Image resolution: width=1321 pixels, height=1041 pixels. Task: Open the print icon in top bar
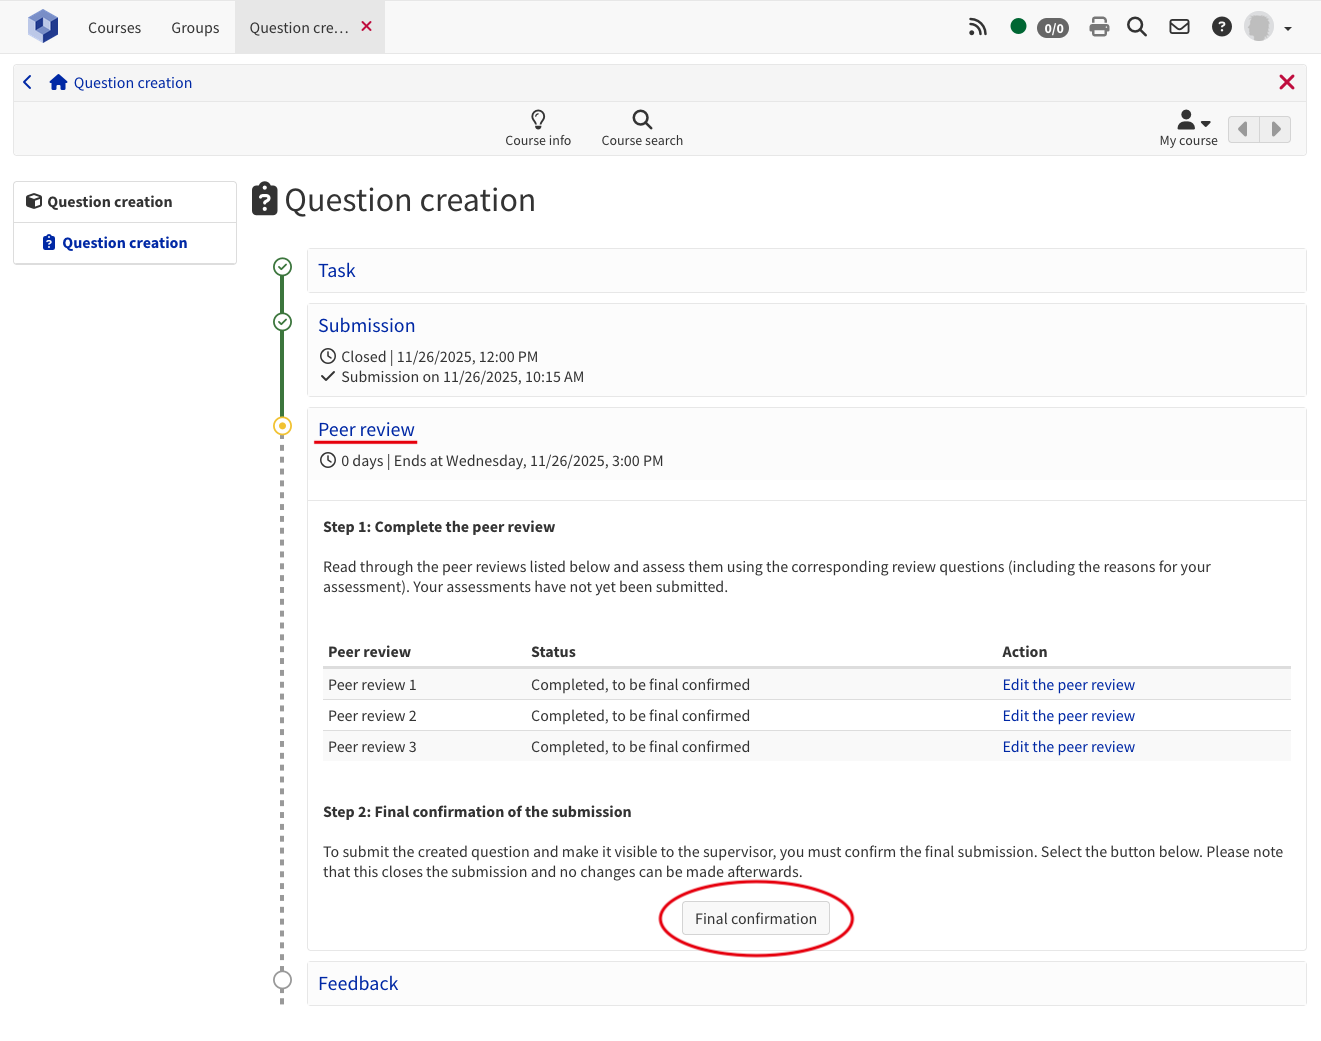coord(1099,27)
